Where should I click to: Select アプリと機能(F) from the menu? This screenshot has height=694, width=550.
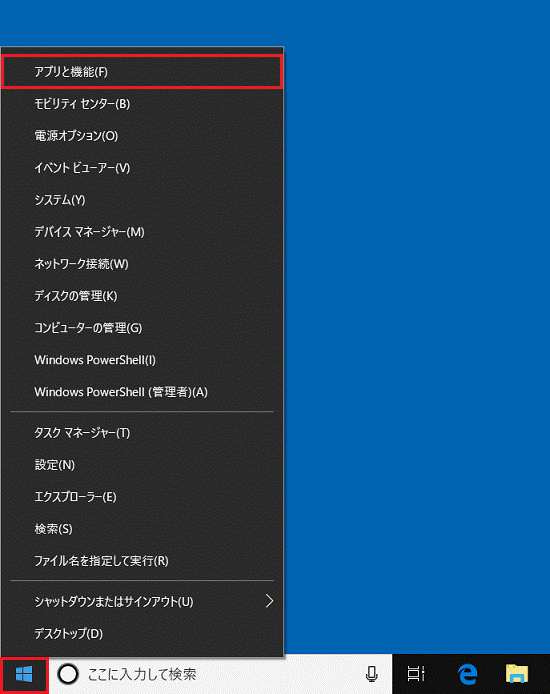point(142,72)
